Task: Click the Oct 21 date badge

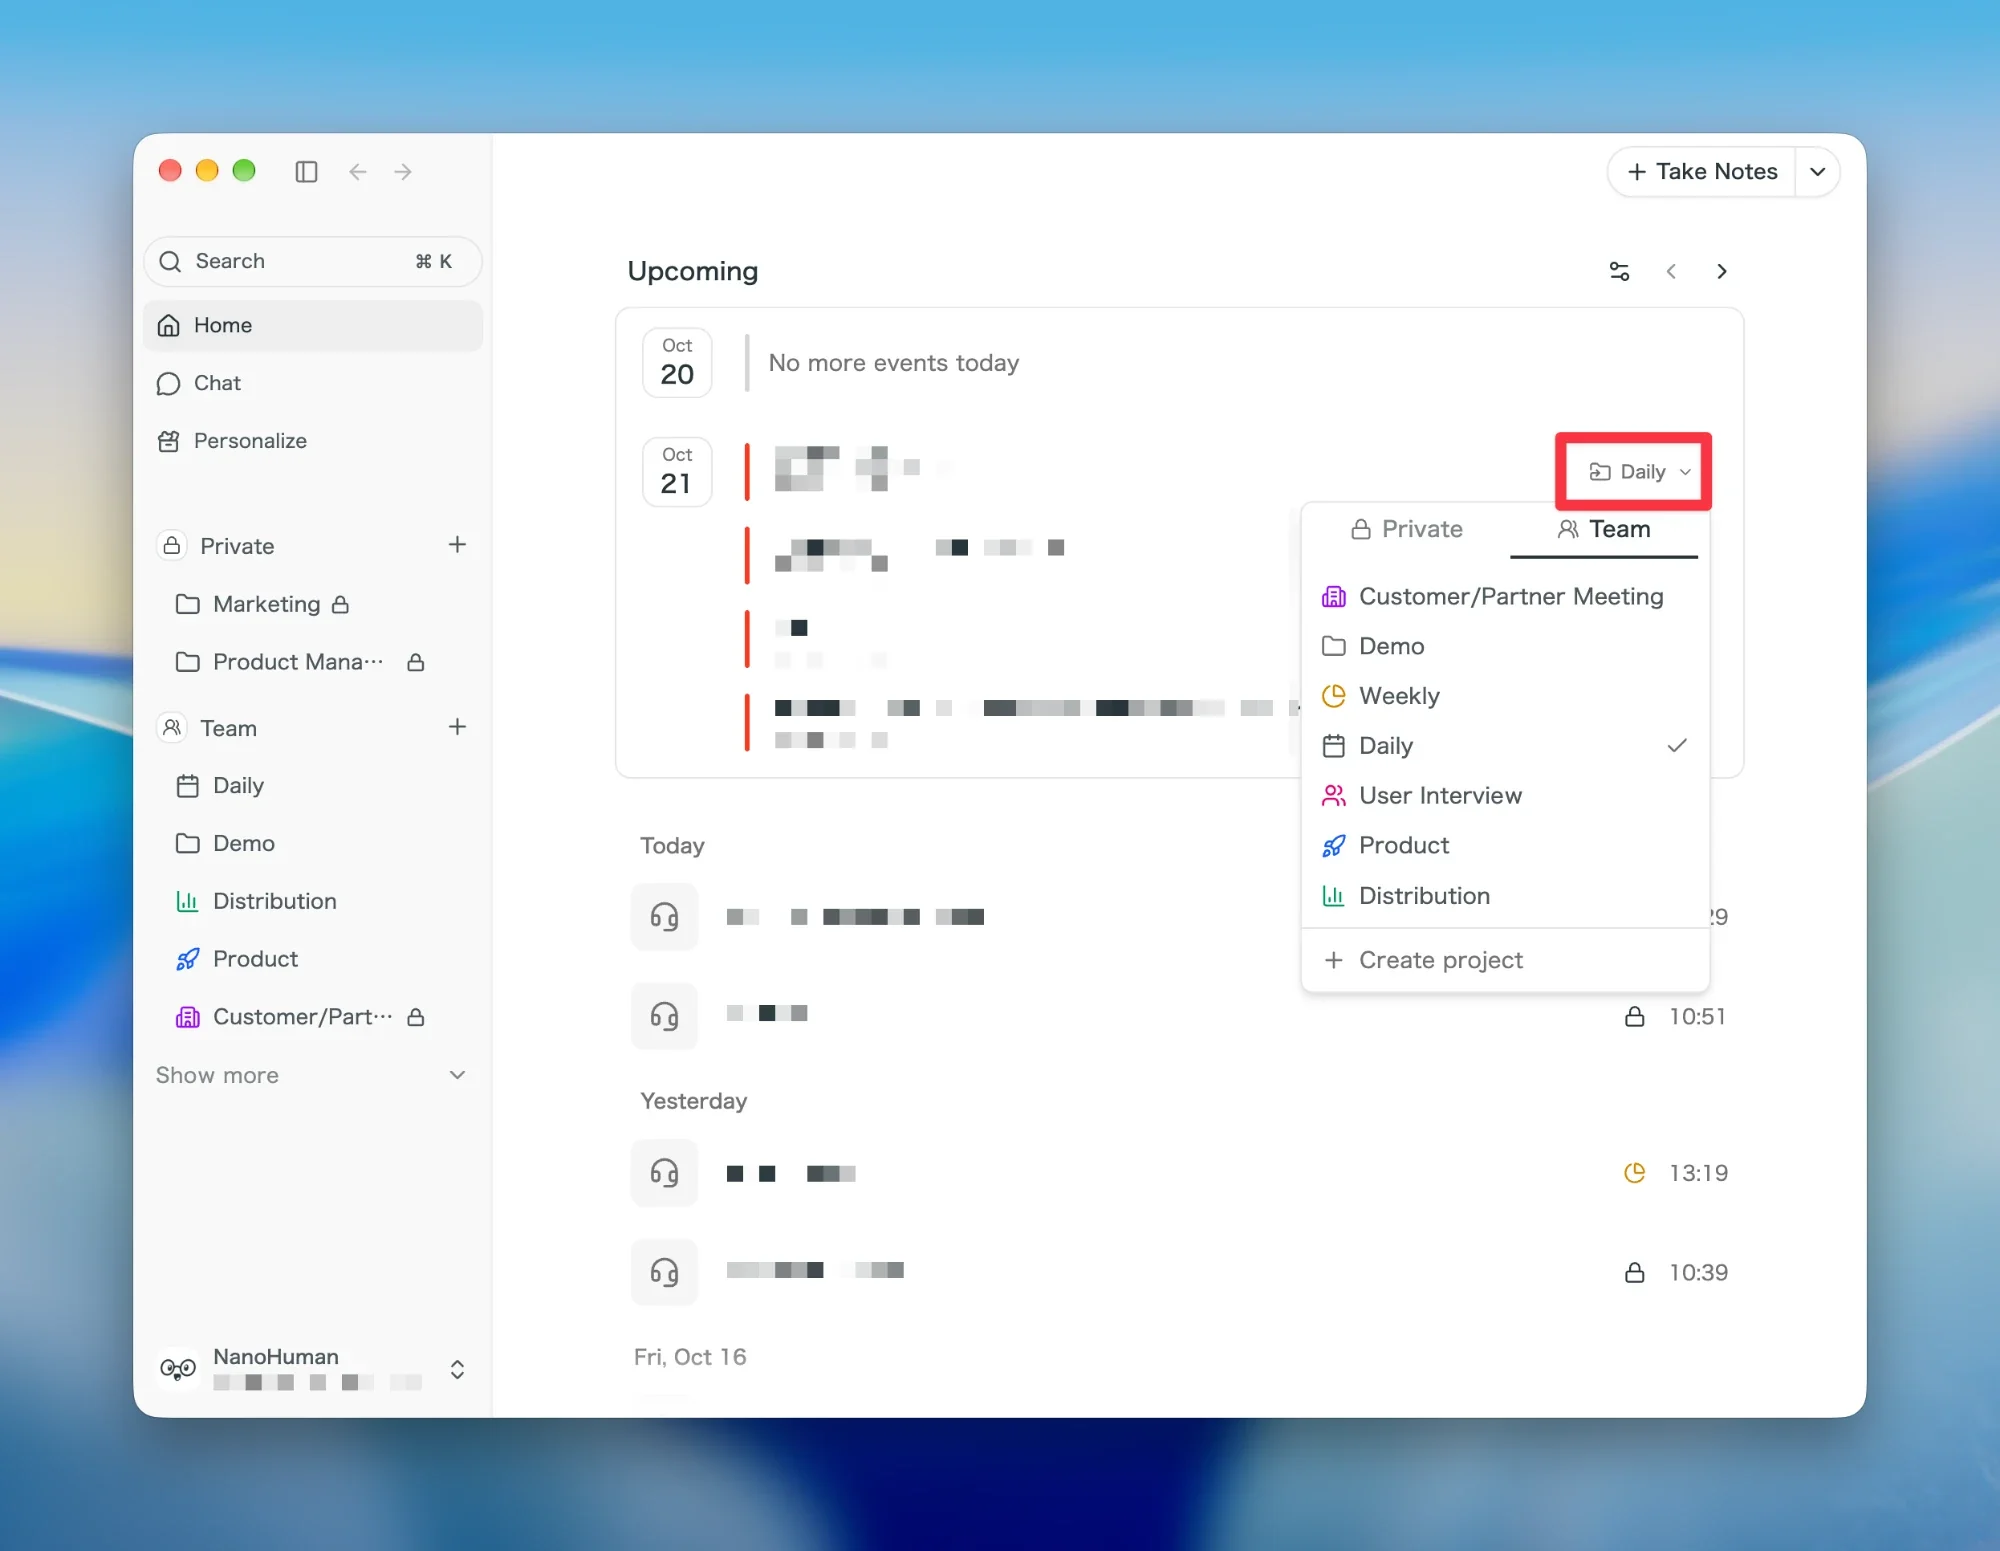Action: click(x=677, y=472)
